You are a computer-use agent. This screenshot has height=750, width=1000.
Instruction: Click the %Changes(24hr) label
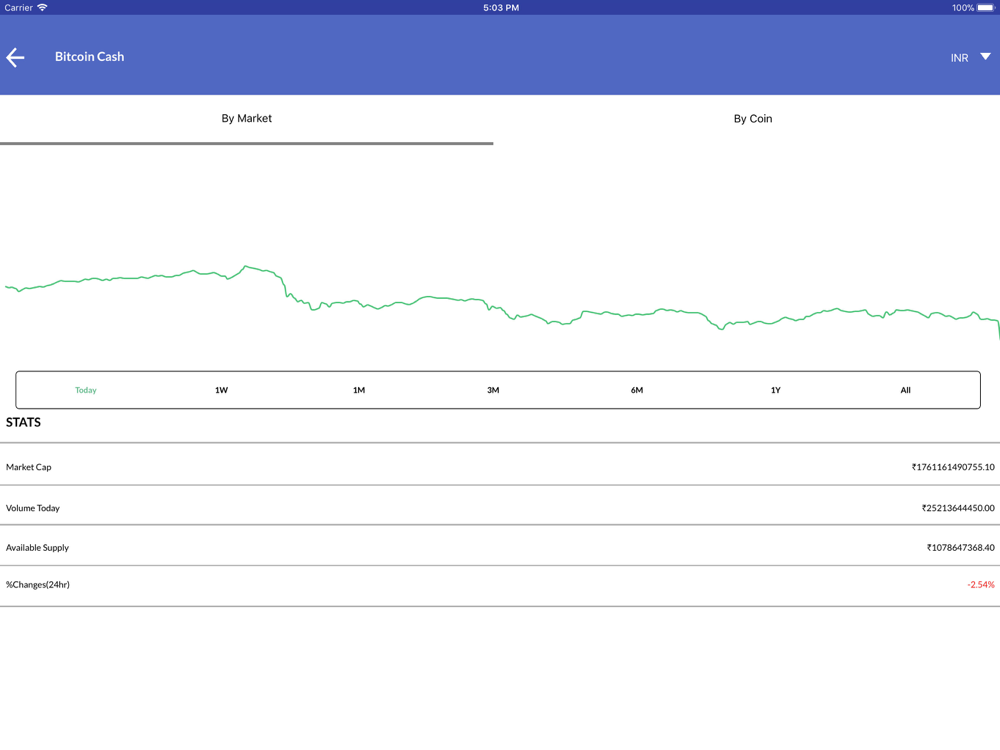(x=38, y=585)
